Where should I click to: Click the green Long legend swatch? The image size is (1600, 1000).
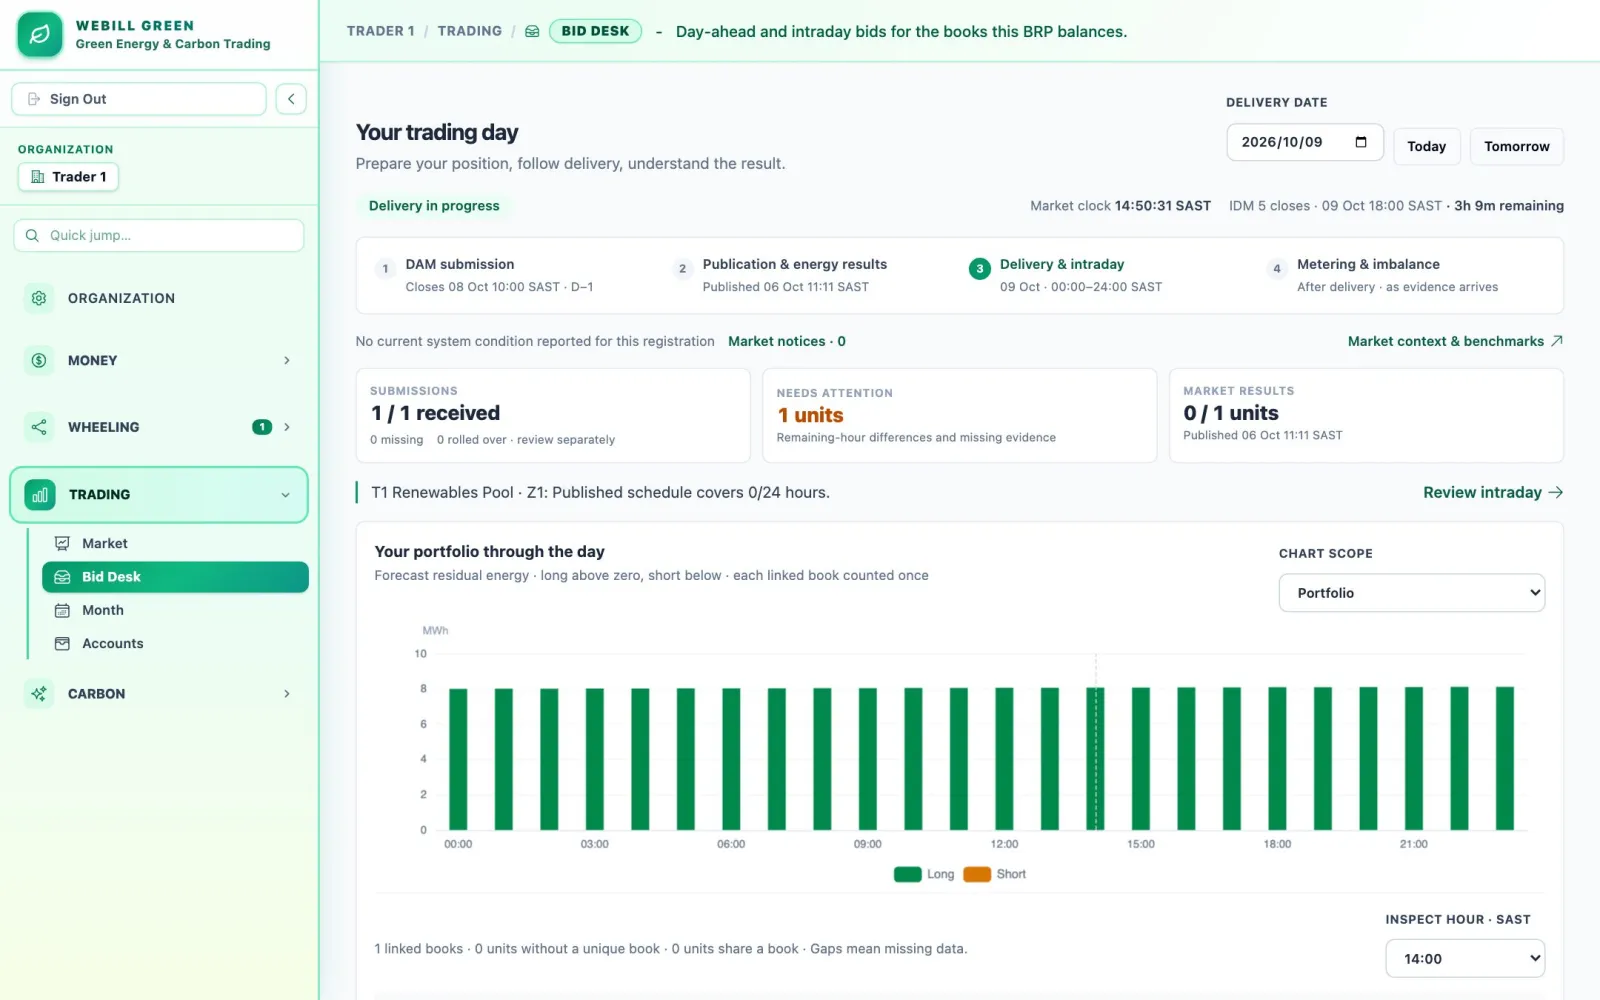pos(908,874)
